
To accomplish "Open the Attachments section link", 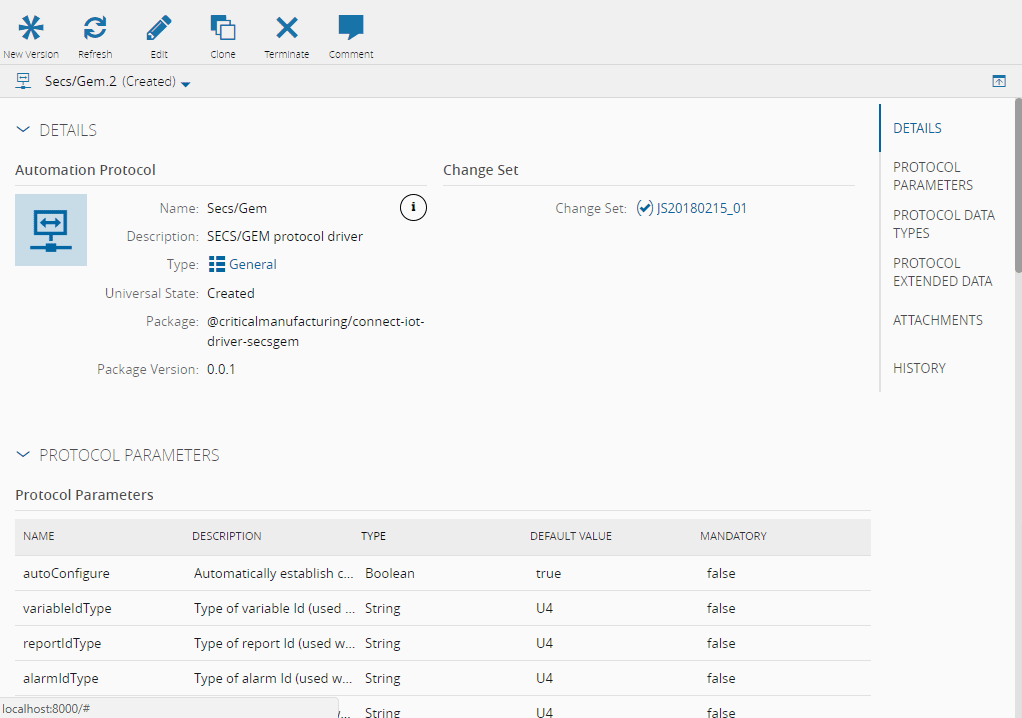I will click(937, 320).
